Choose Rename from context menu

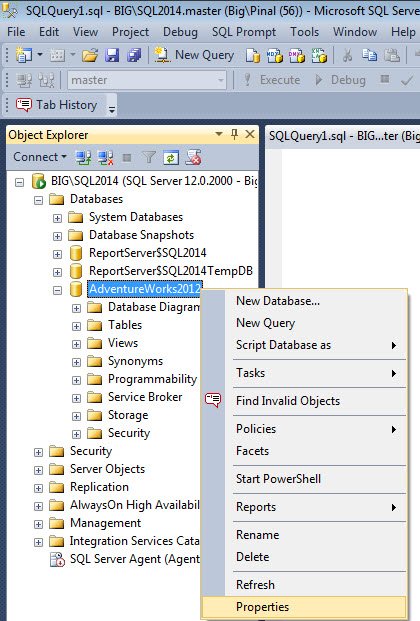click(304, 535)
